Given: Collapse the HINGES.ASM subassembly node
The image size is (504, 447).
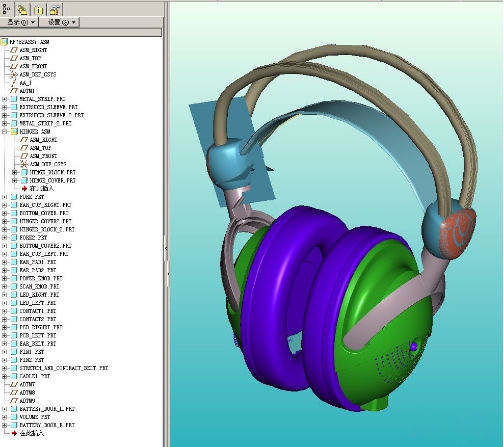Looking at the screenshot, I should coord(4,132).
